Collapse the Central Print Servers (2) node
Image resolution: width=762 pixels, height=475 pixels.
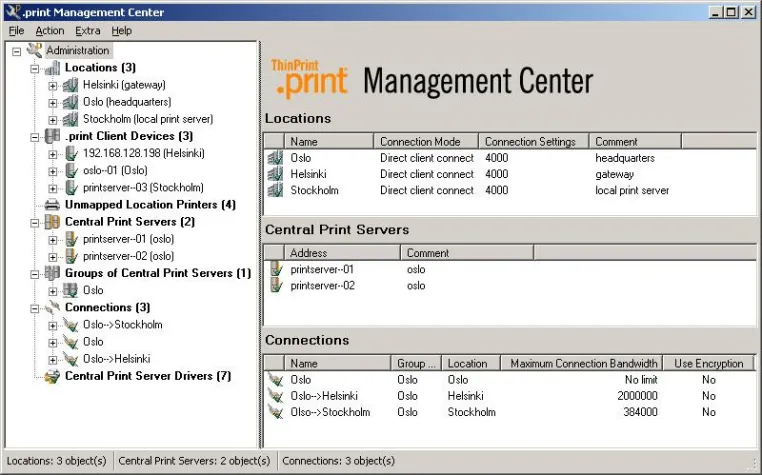[x=35, y=223]
